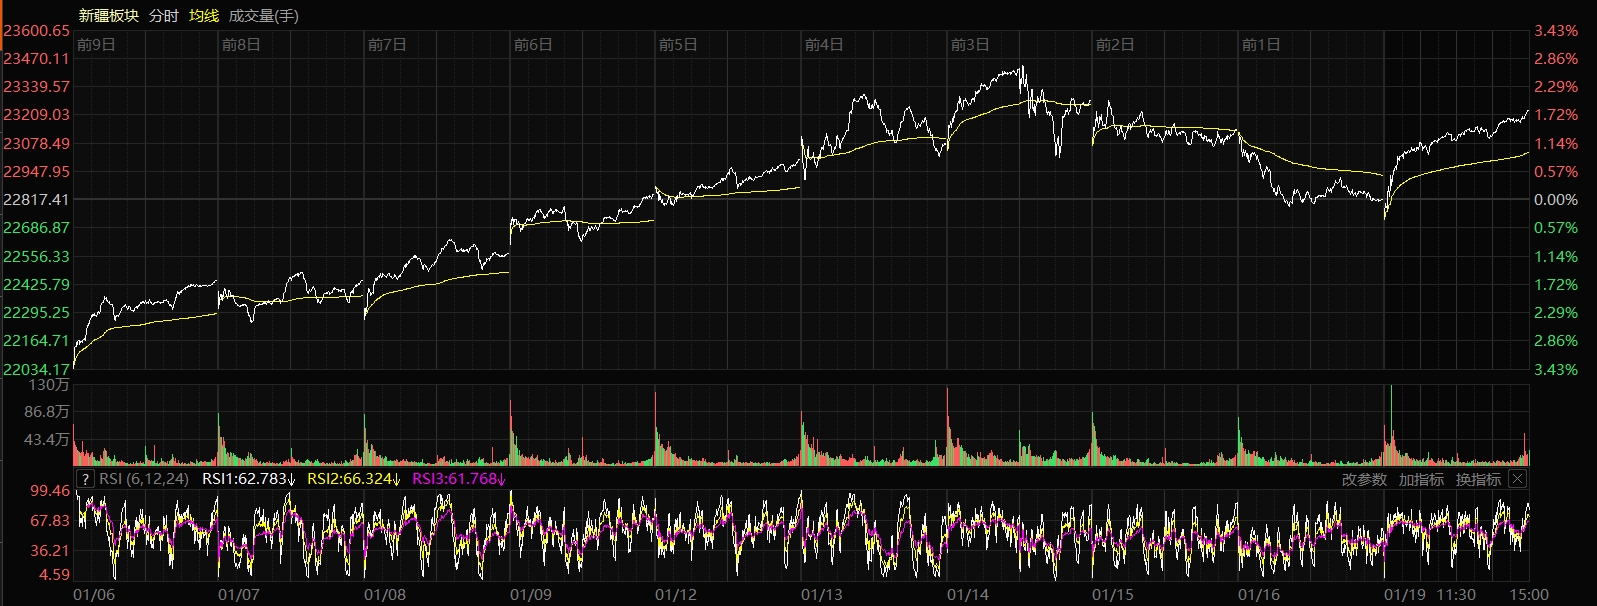Toggle the 均线 average line label

pos(204,15)
